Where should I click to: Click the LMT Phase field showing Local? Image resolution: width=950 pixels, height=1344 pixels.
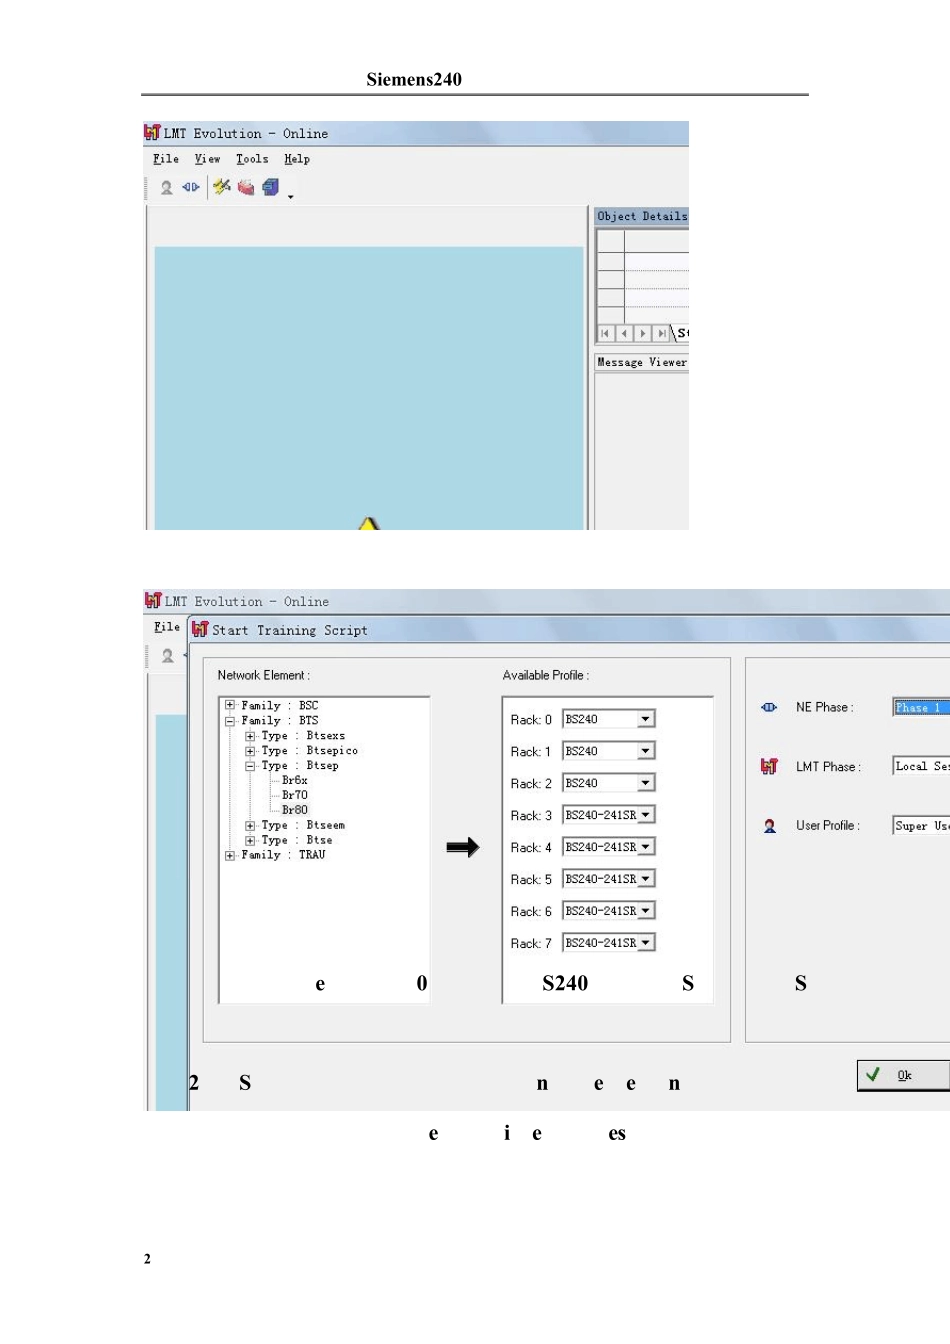pyautogui.click(x=921, y=766)
